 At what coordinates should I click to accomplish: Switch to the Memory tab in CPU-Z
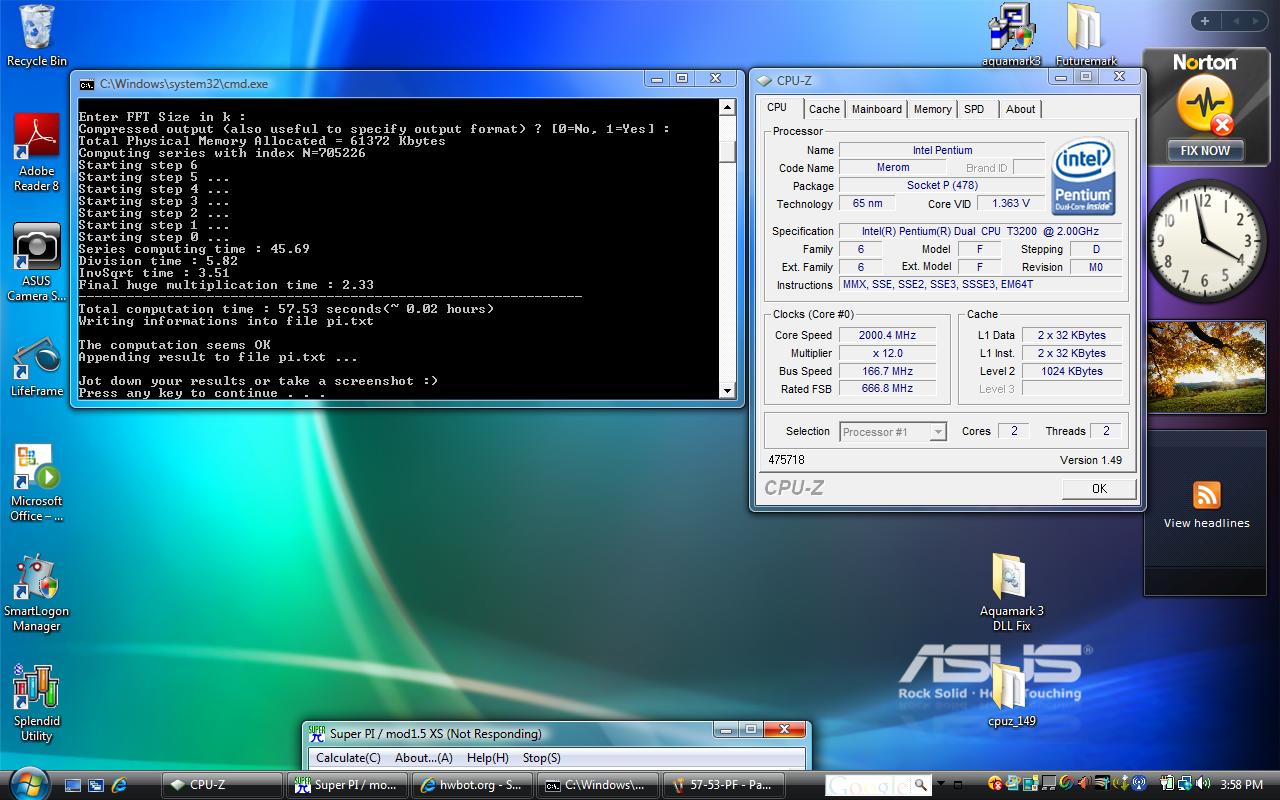pyautogui.click(x=932, y=109)
